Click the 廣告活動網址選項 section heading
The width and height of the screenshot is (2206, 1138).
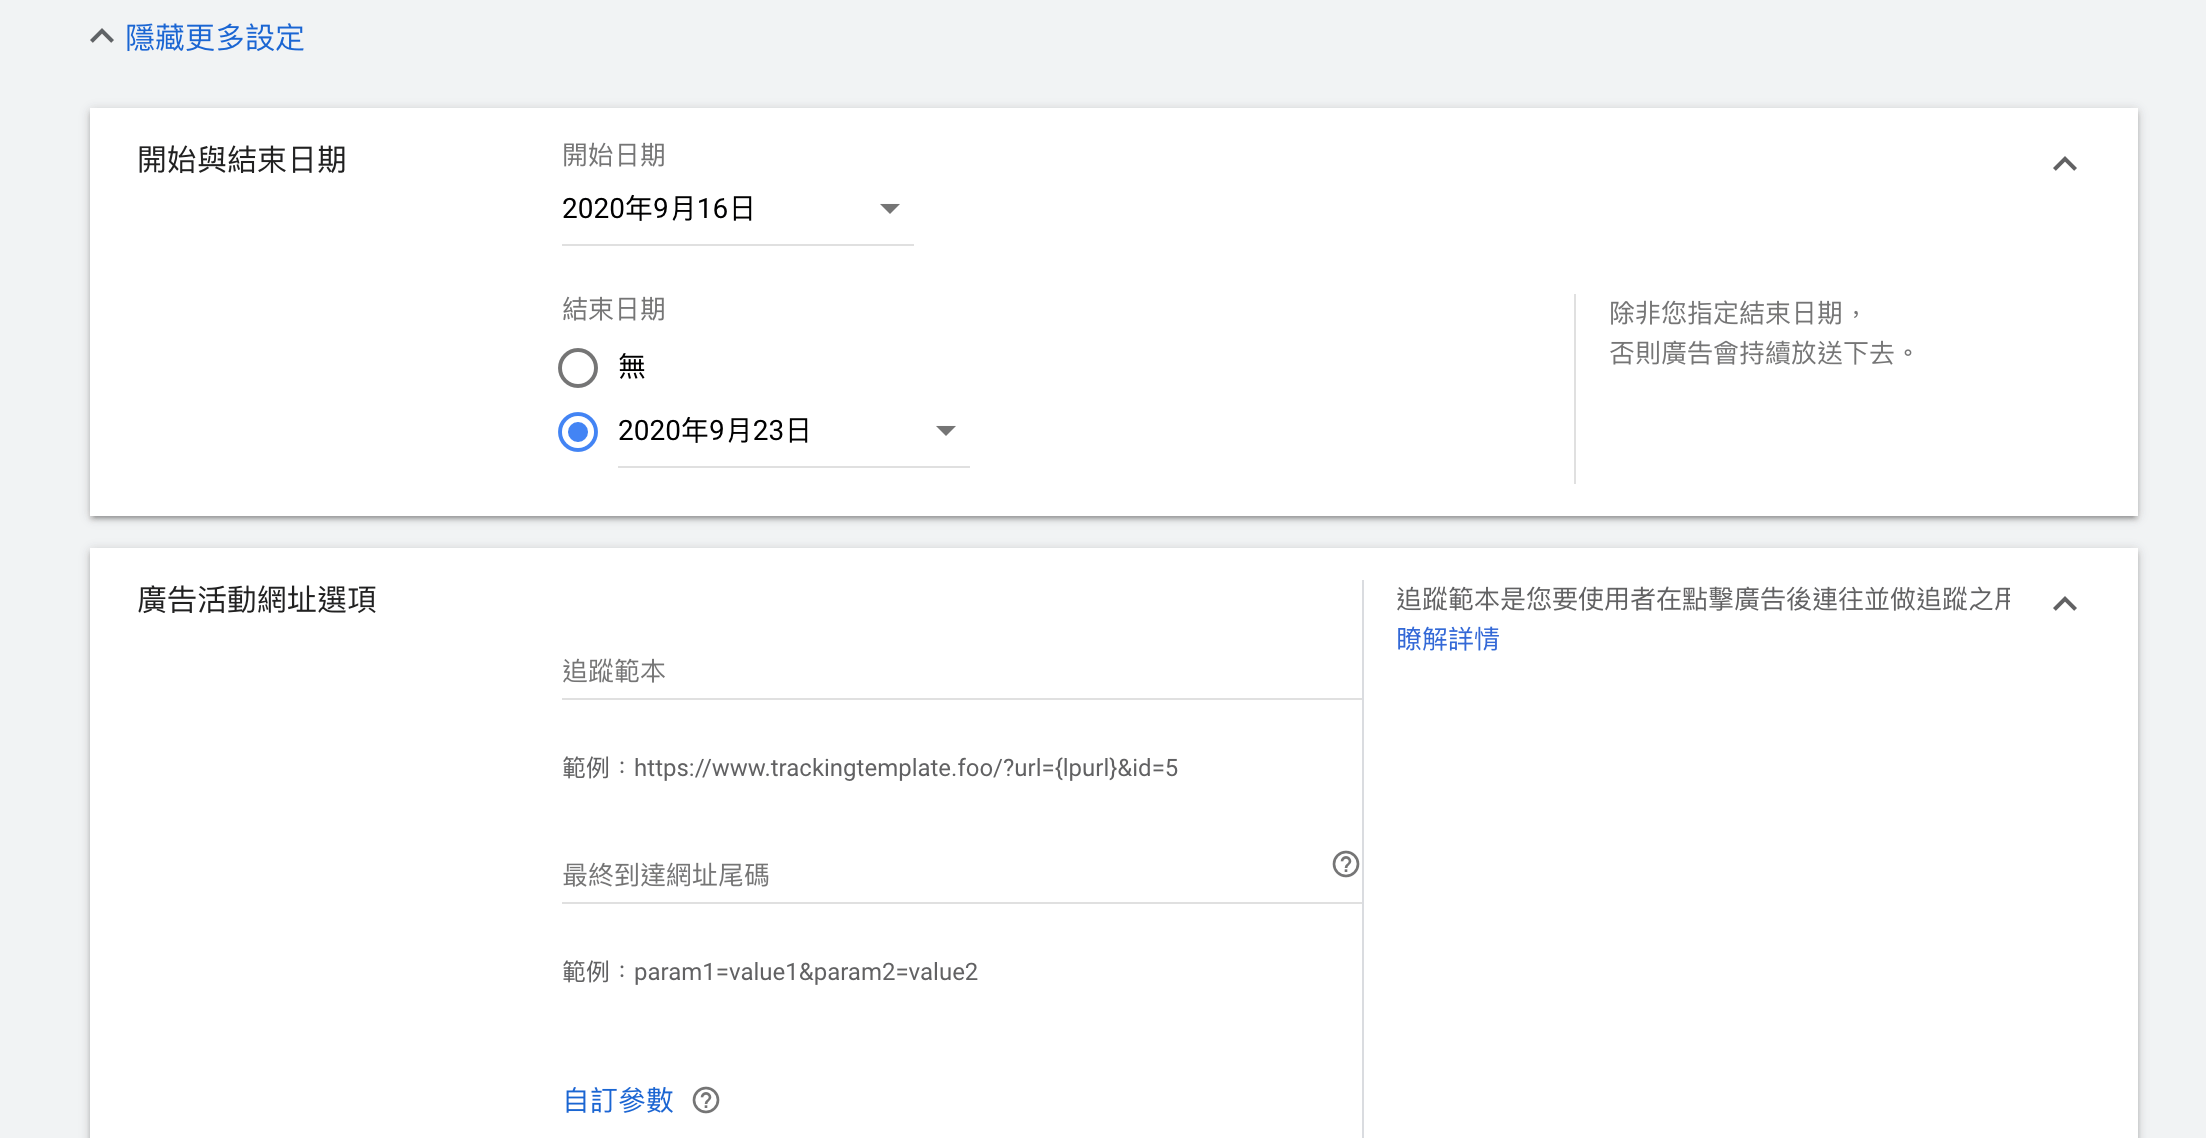(x=257, y=600)
